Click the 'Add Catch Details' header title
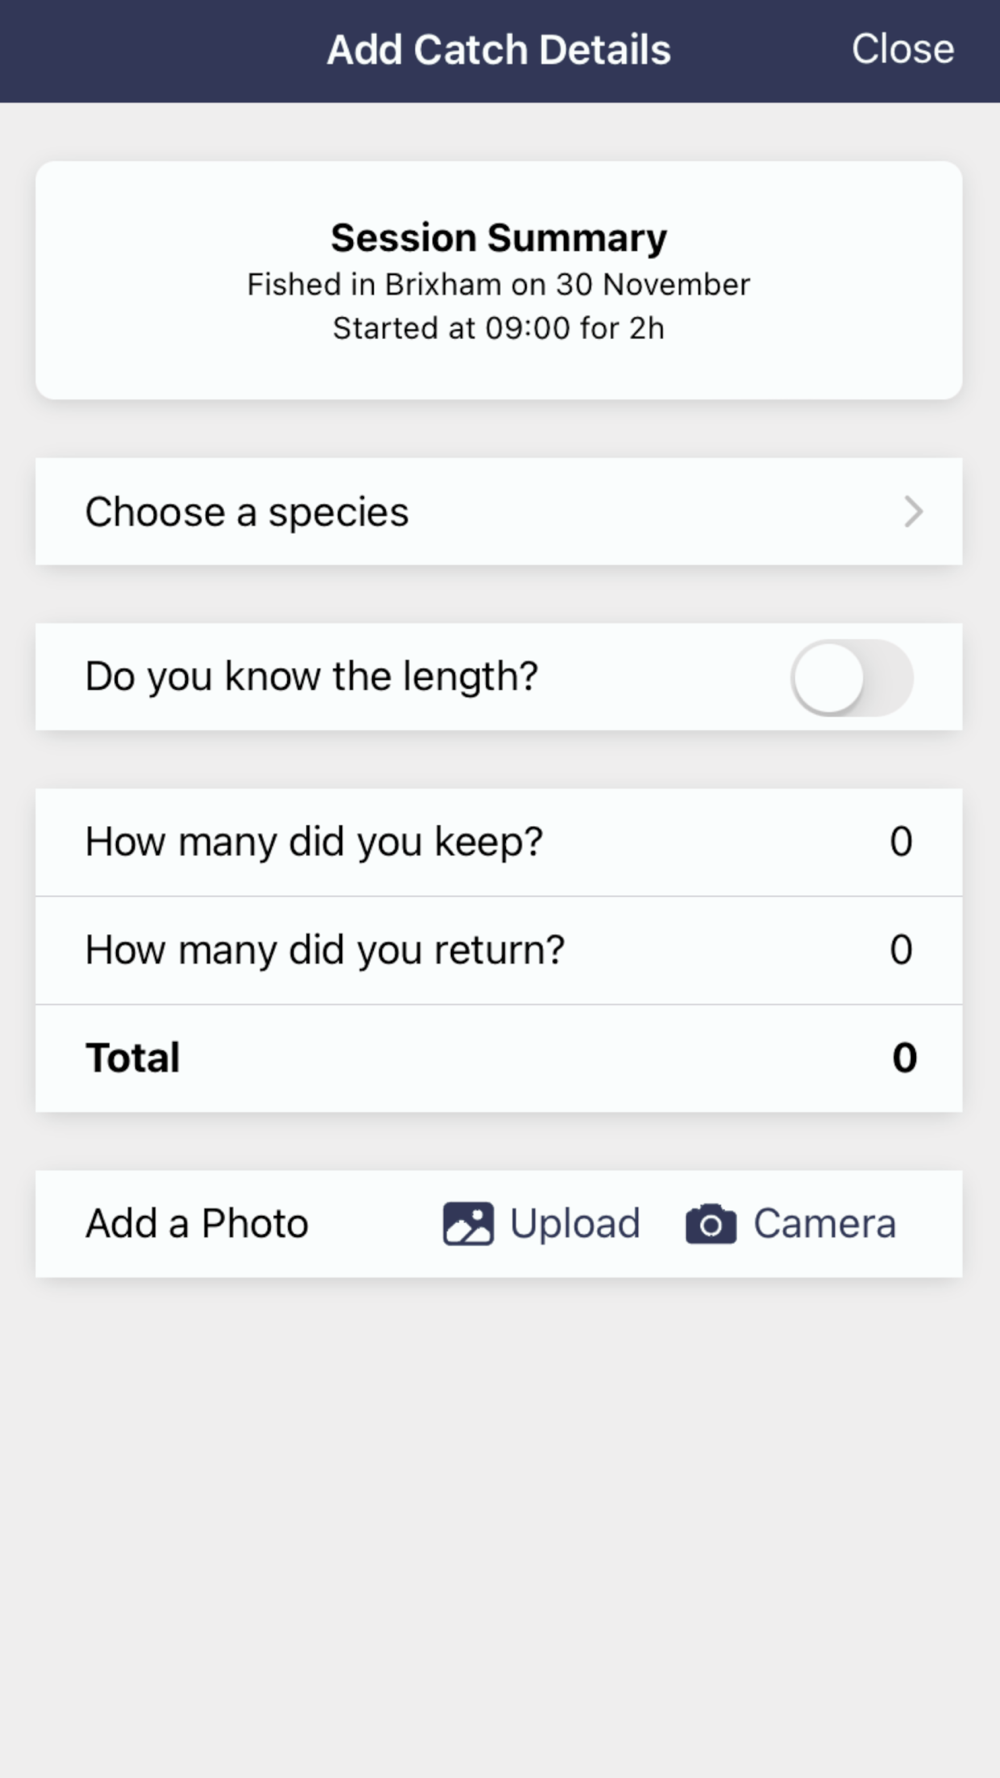 coord(499,50)
